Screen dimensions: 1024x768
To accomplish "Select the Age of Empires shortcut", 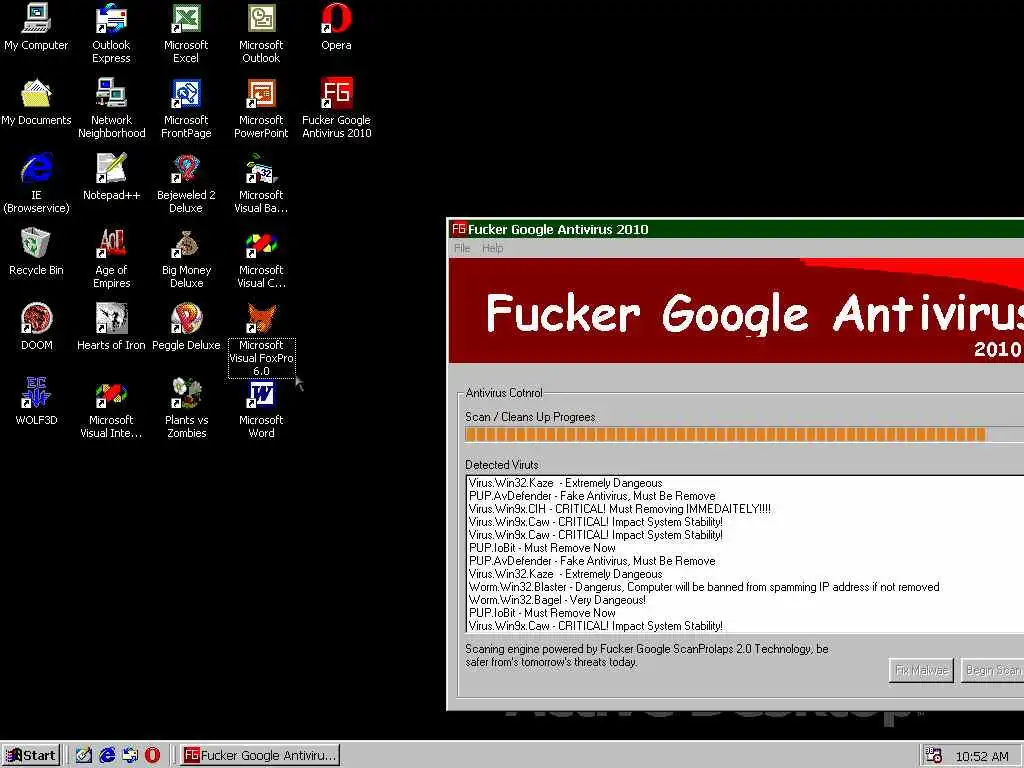I will pyautogui.click(x=111, y=259).
